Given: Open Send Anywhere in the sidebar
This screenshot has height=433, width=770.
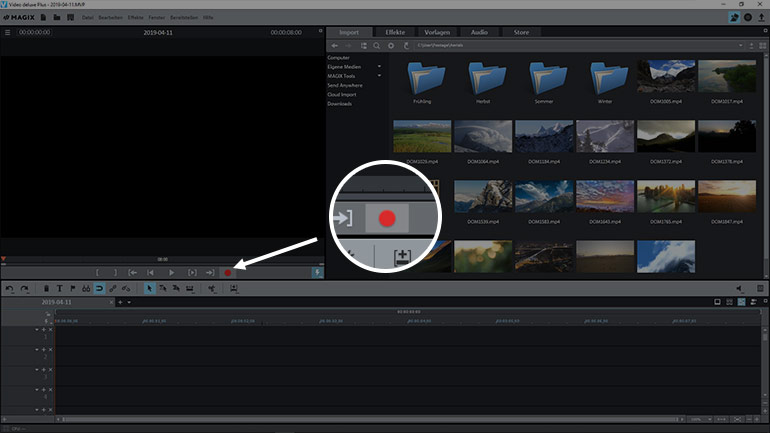Looking at the screenshot, I should [345, 85].
